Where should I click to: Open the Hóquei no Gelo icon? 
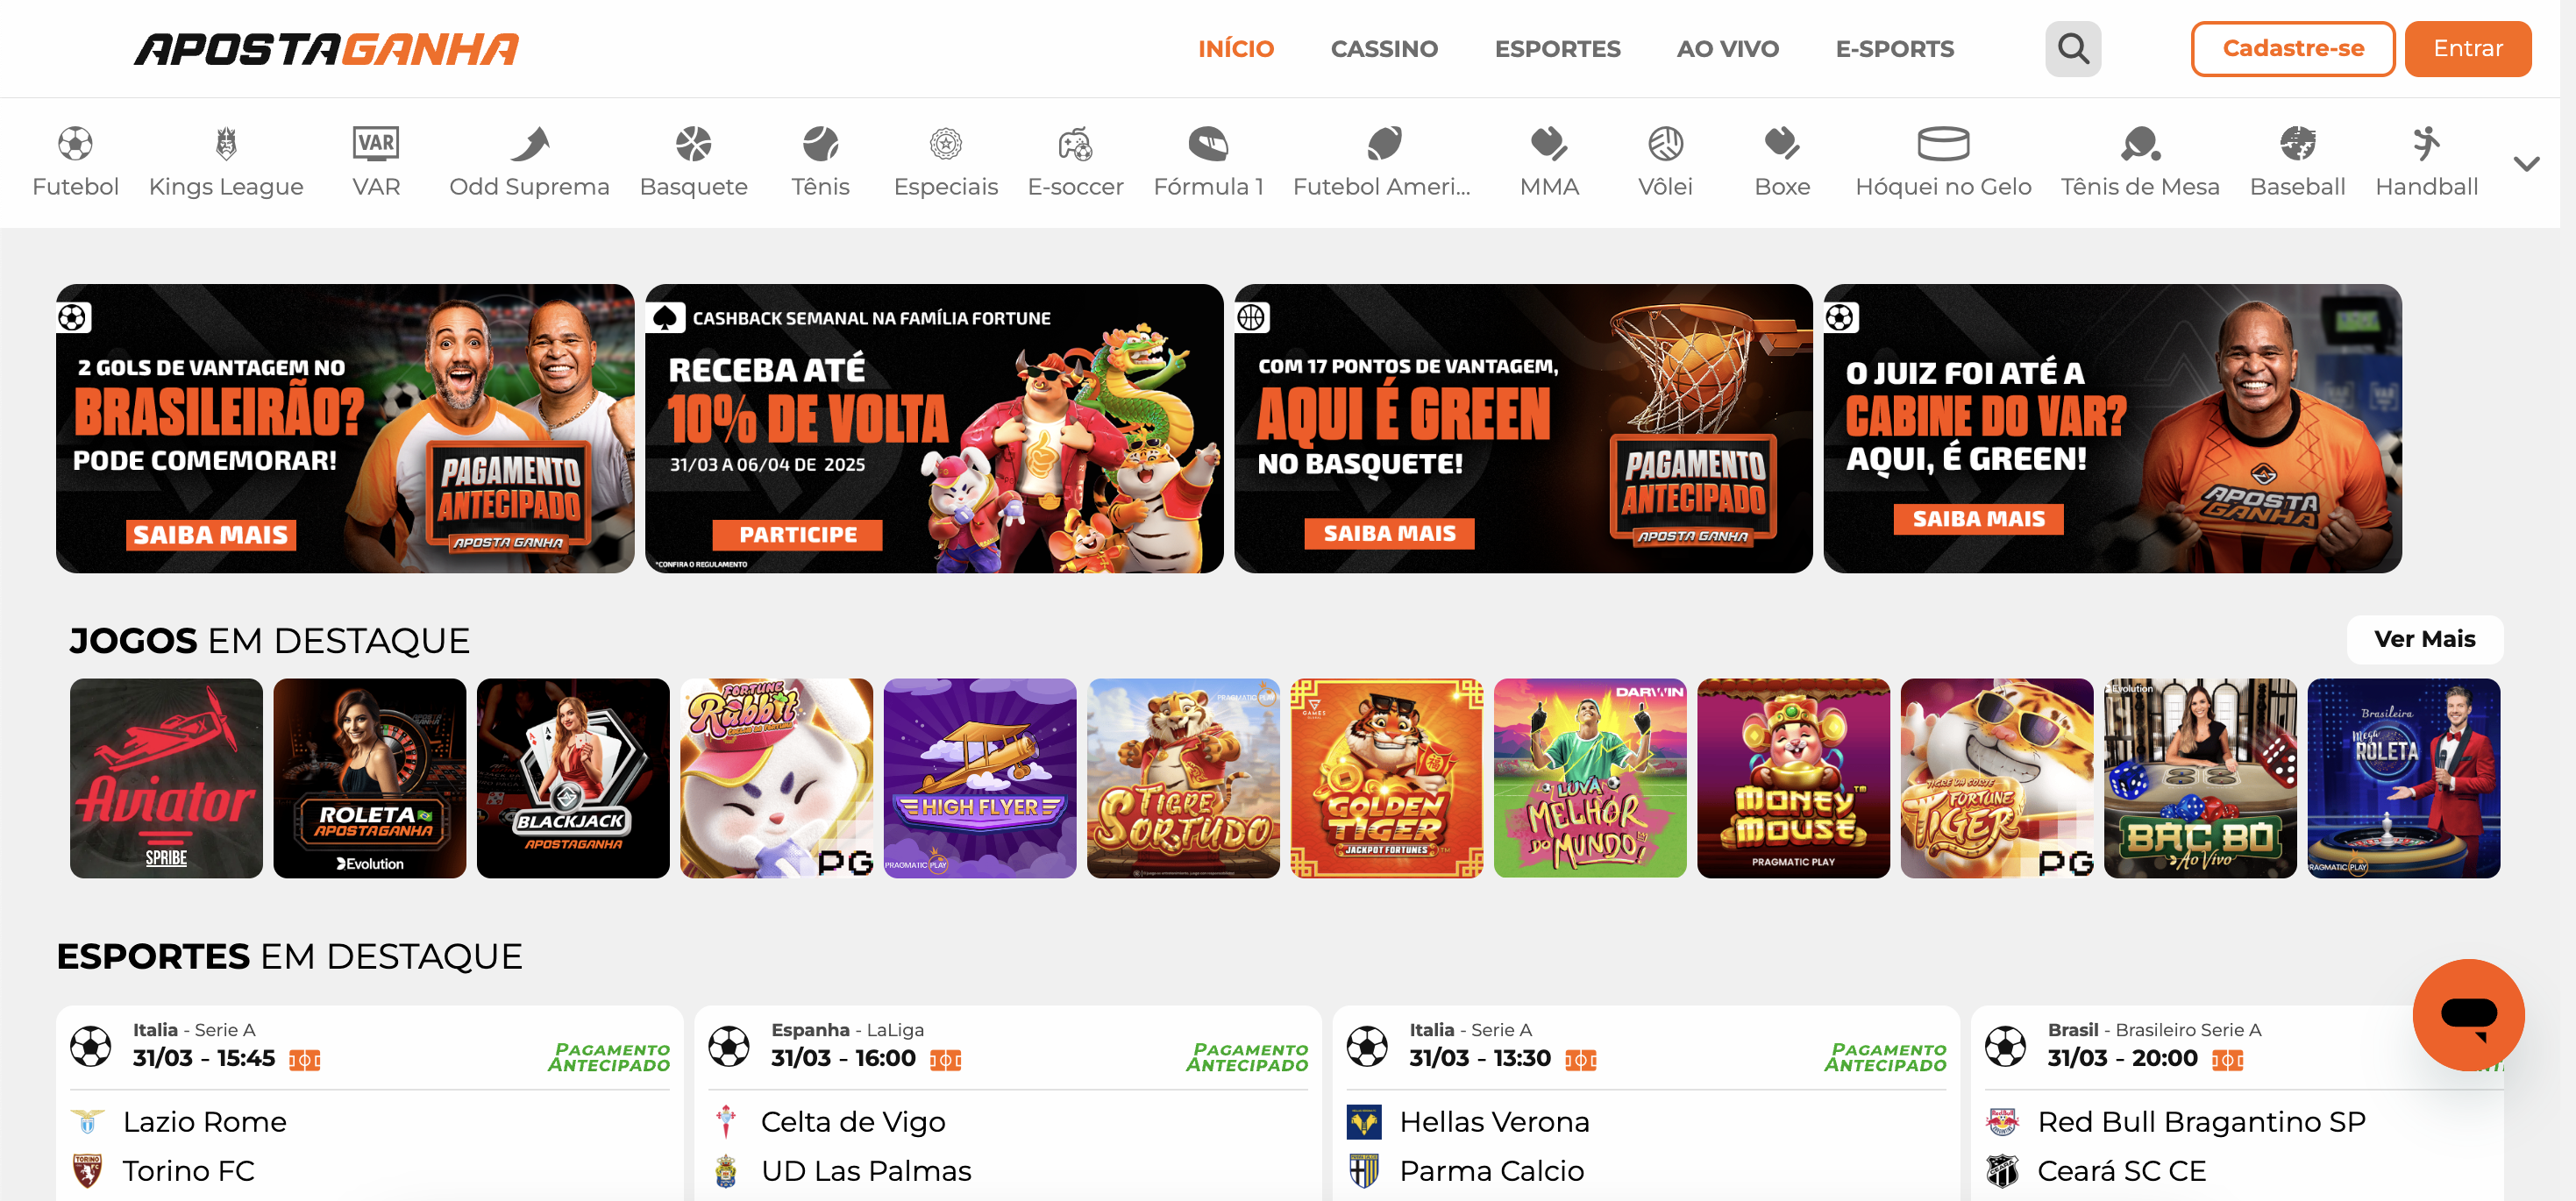coord(1942,144)
